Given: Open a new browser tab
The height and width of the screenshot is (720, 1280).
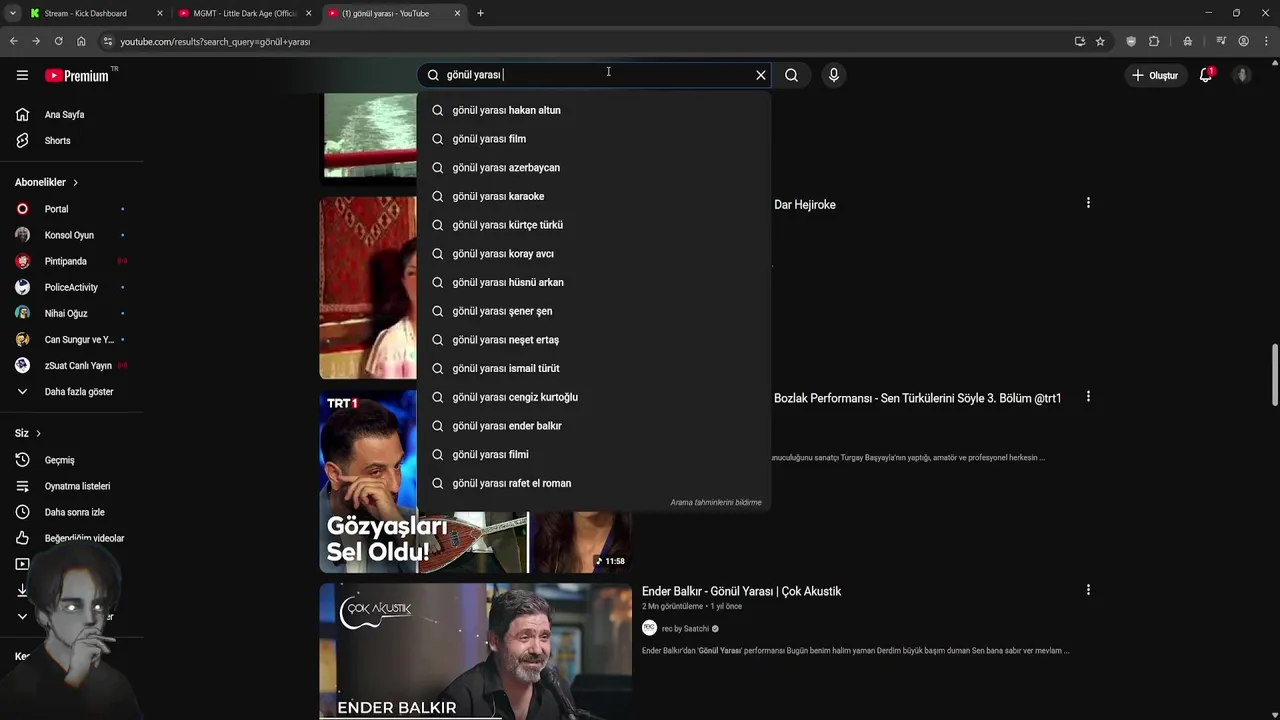Looking at the screenshot, I should coord(480,13).
